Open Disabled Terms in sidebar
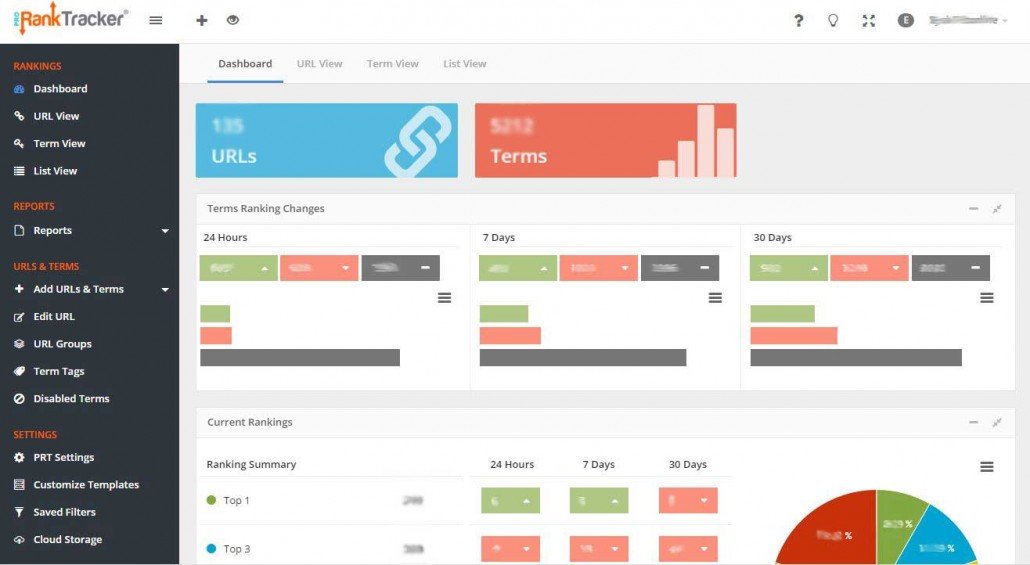This screenshot has width=1030, height=565. pos(71,399)
